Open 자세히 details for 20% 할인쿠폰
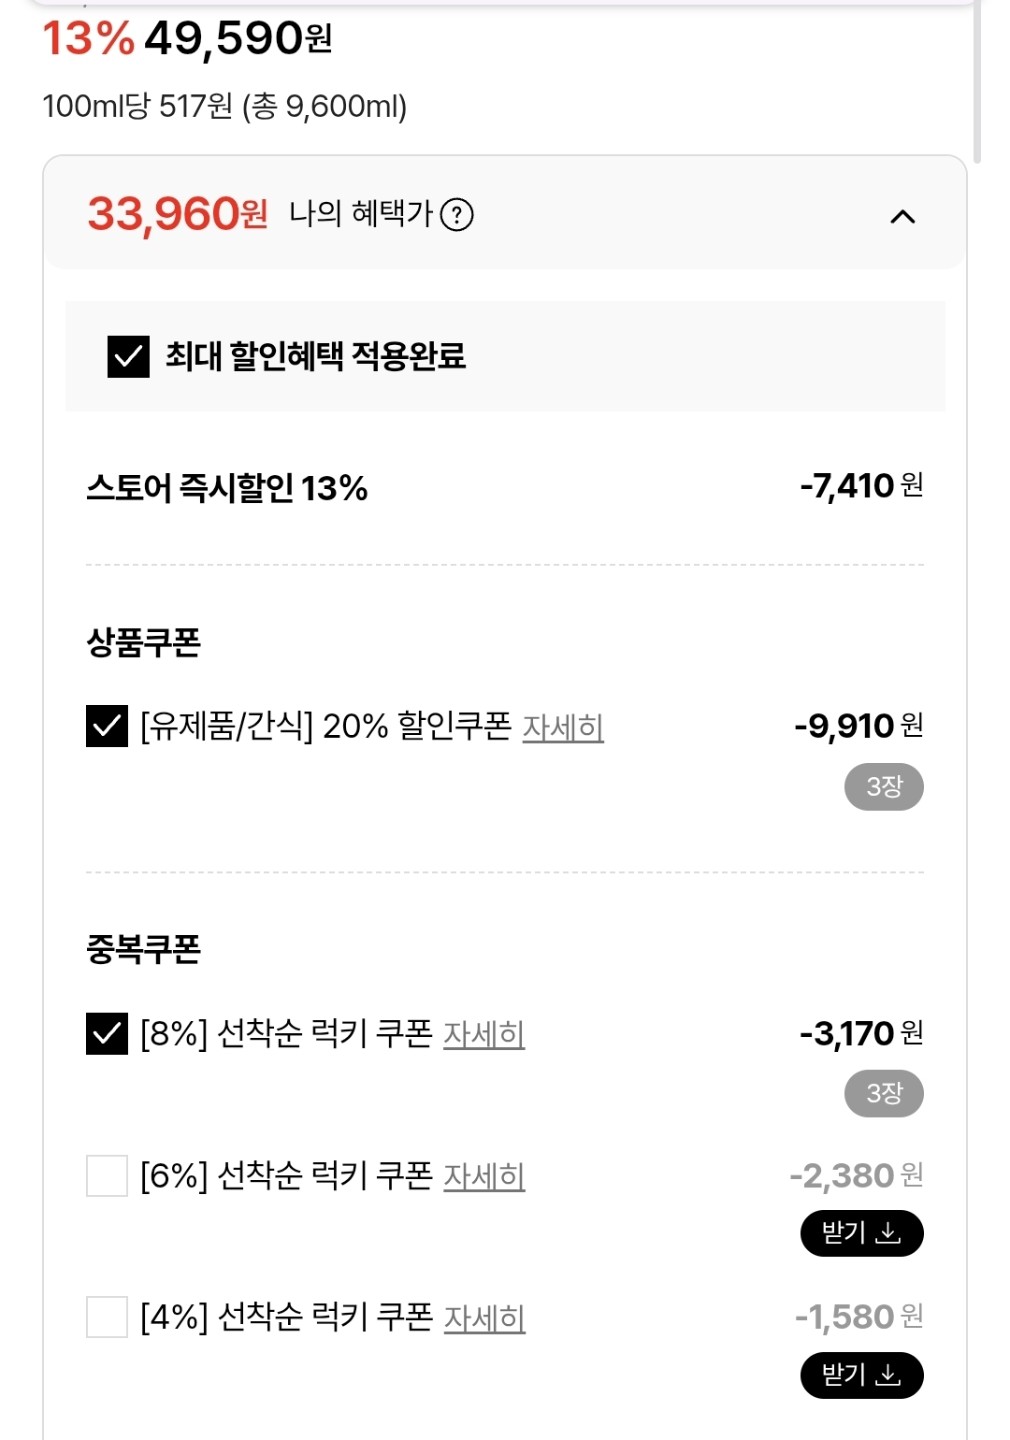The image size is (1010, 1440). click(563, 727)
